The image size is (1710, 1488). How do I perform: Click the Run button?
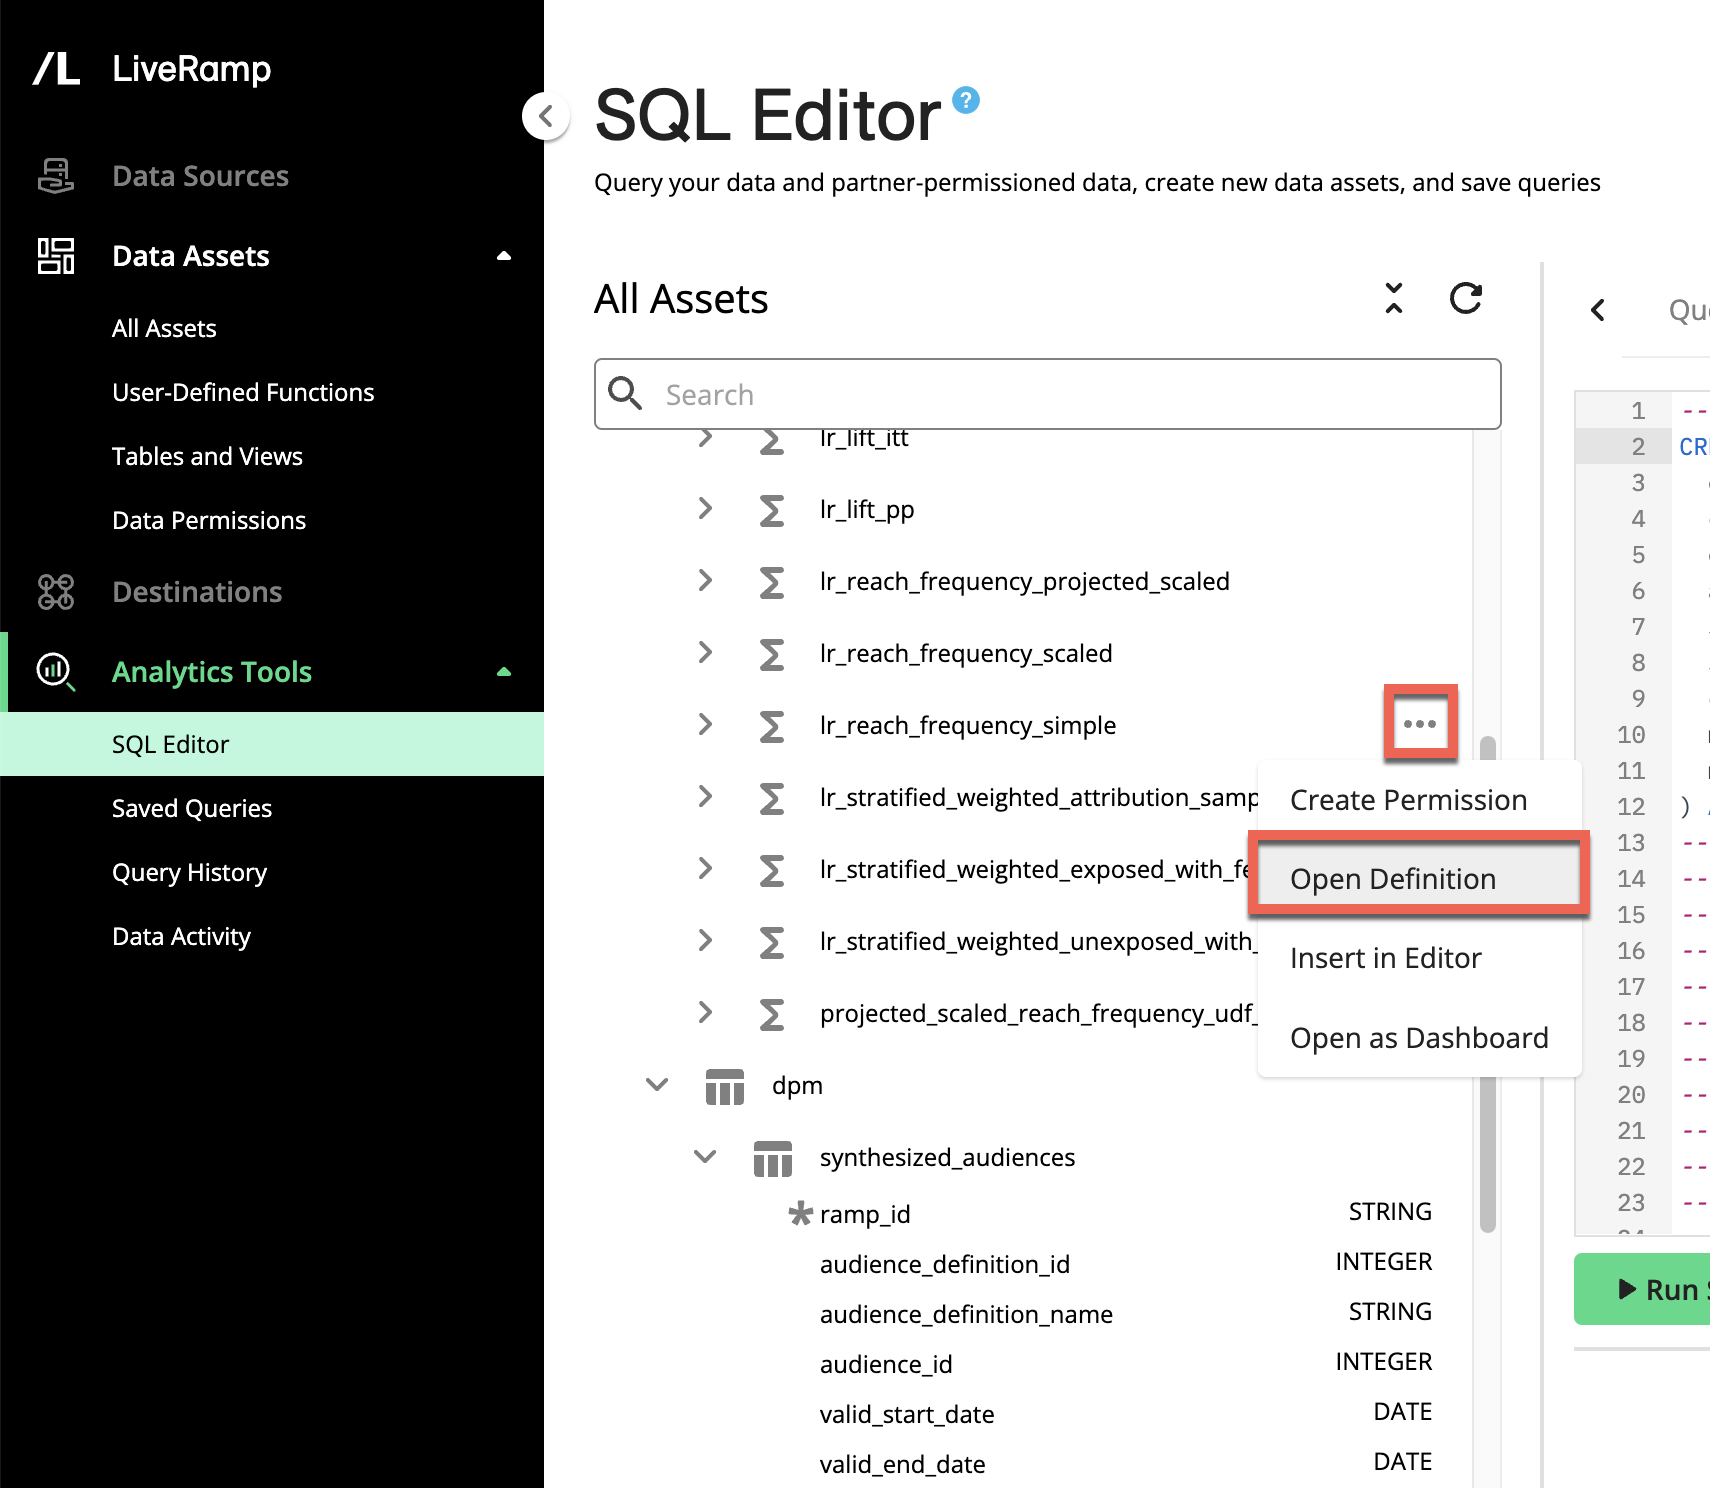[1643, 1289]
